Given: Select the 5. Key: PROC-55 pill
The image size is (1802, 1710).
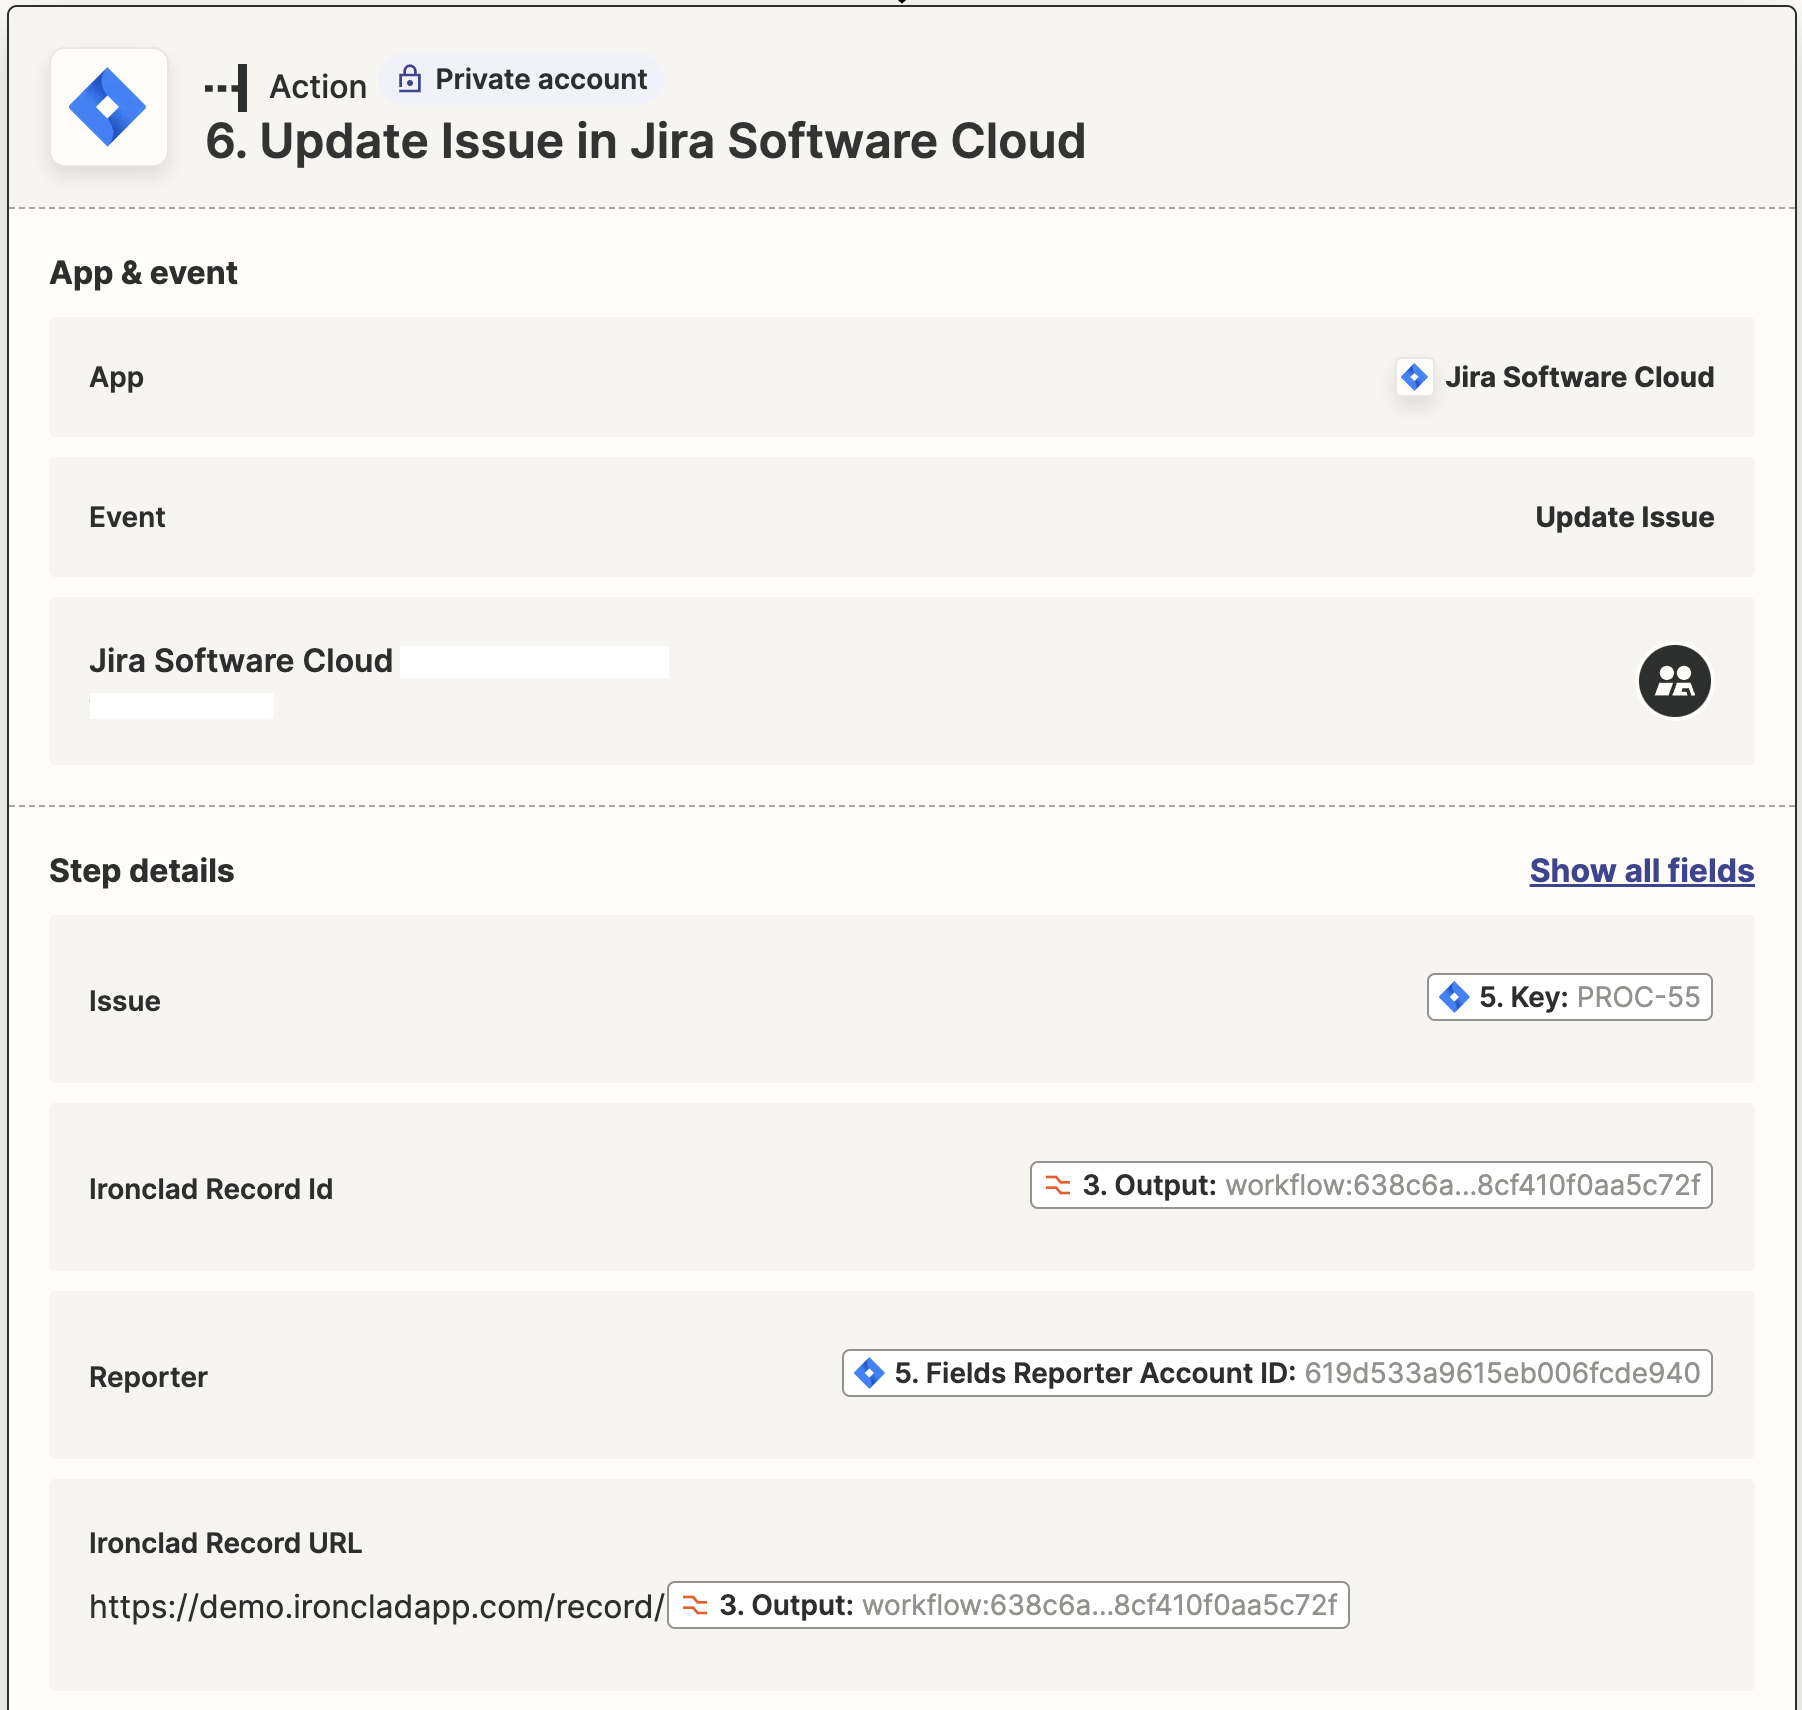Looking at the screenshot, I should tap(1569, 997).
